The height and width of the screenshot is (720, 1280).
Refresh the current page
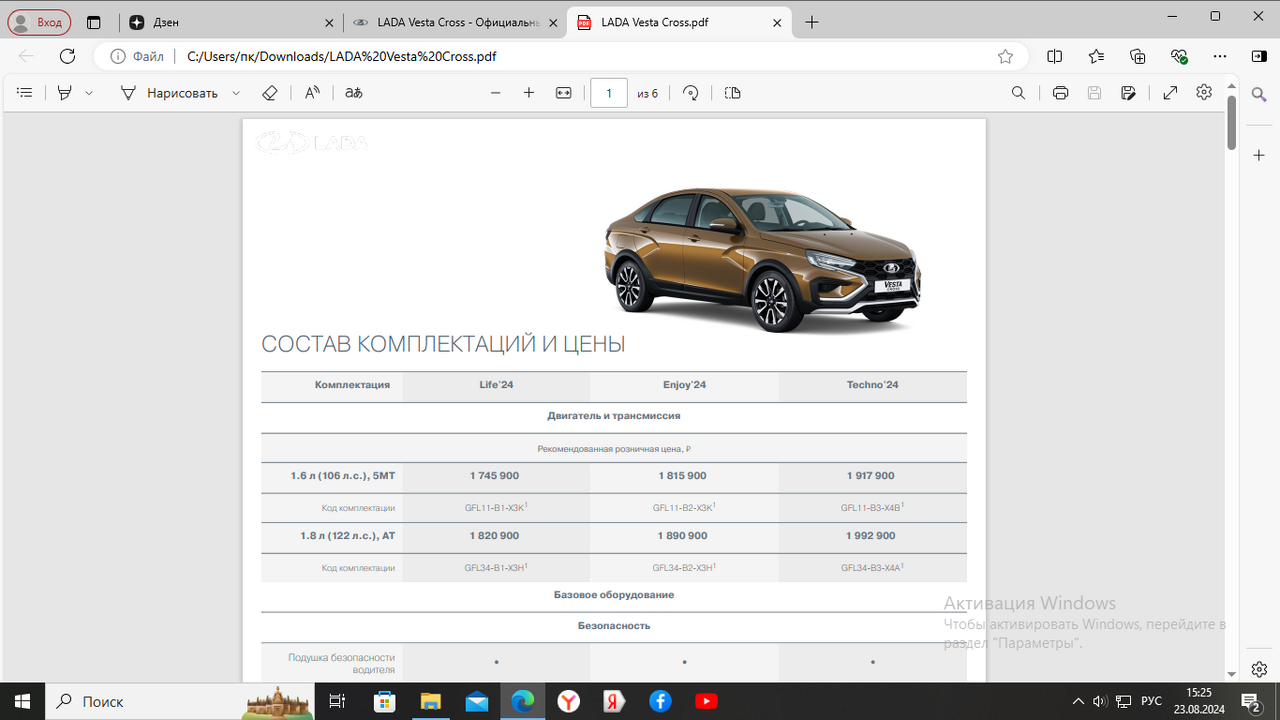tap(67, 56)
